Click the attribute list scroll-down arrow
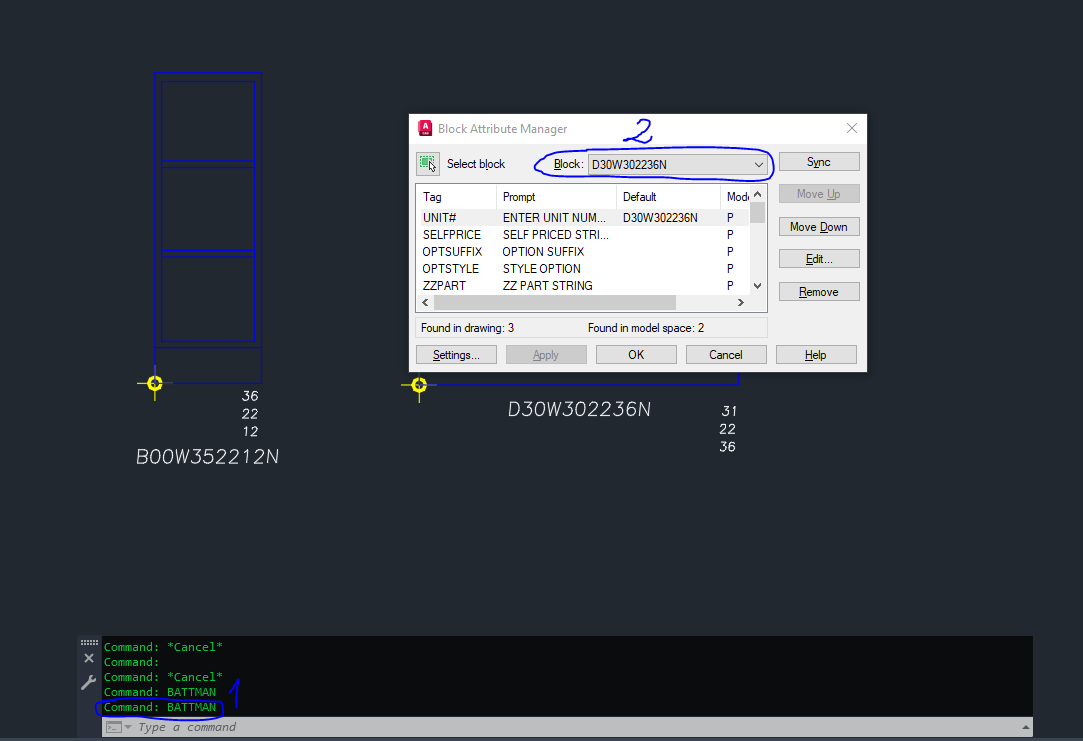Screen dimensions: 1083x741 pos(758,286)
